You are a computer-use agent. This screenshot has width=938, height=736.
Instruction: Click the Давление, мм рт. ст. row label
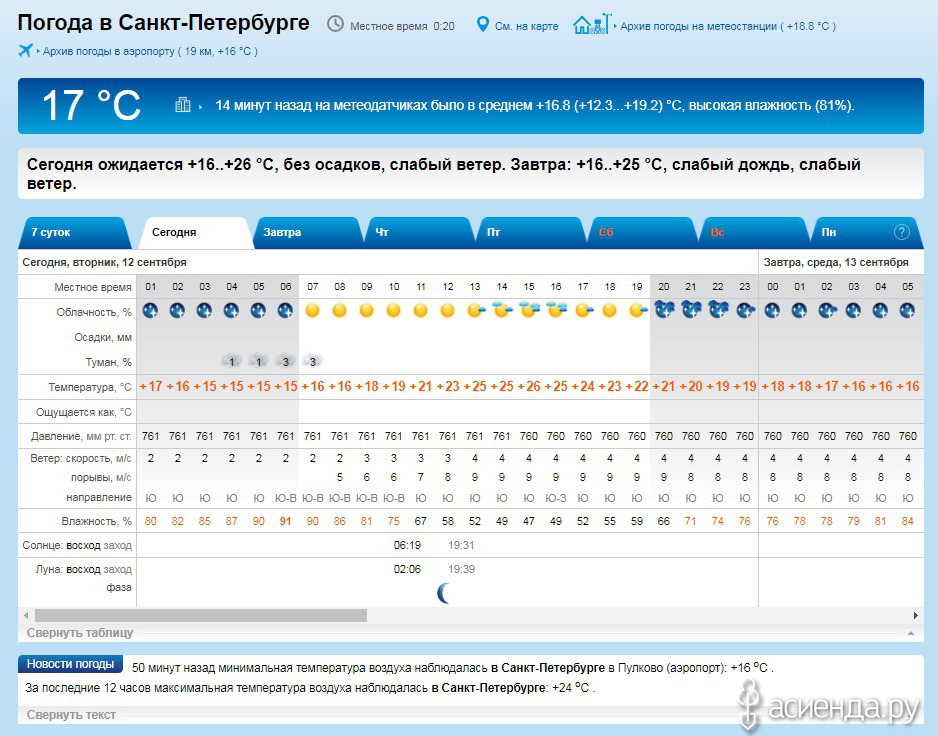pyautogui.click(x=81, y=436)
